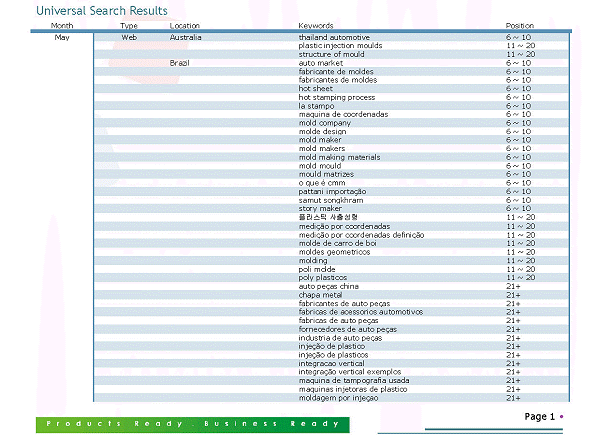Viewport: 600px width, 443px height.
Task: Select keyword mold making materials
Action: [339, 157]
